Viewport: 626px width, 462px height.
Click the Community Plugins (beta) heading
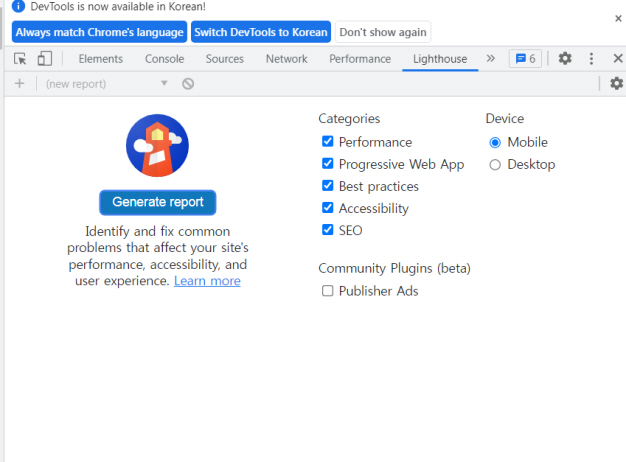[x=394, y=268]
